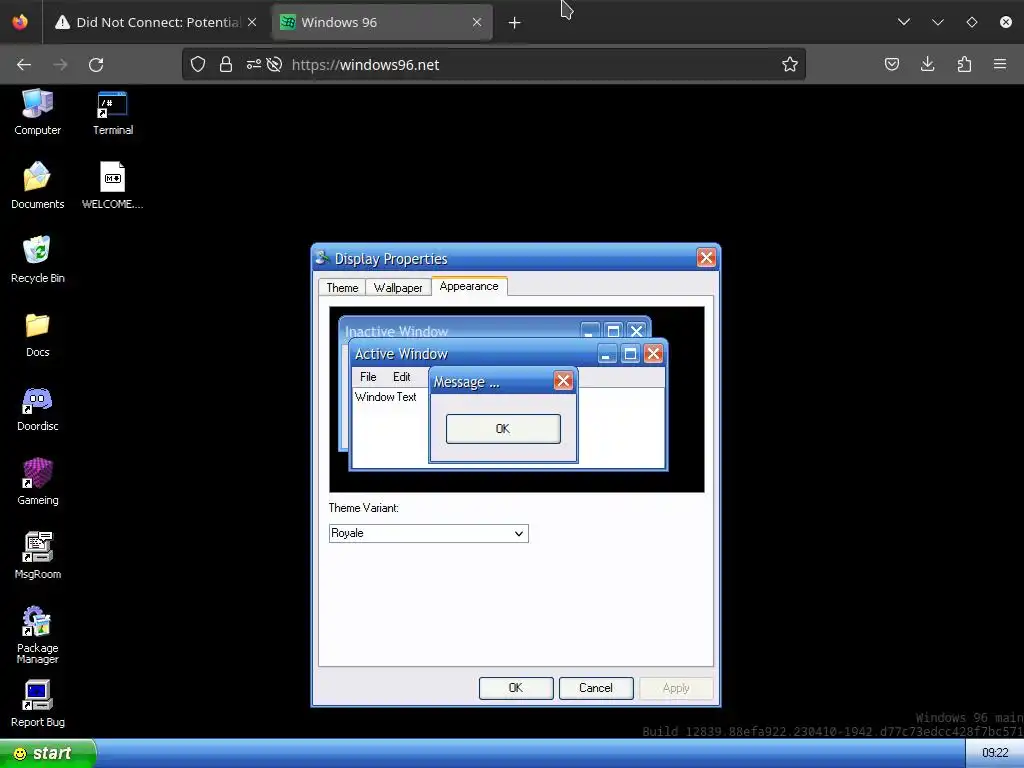Click OK in the preview Message box

(503, 428)
